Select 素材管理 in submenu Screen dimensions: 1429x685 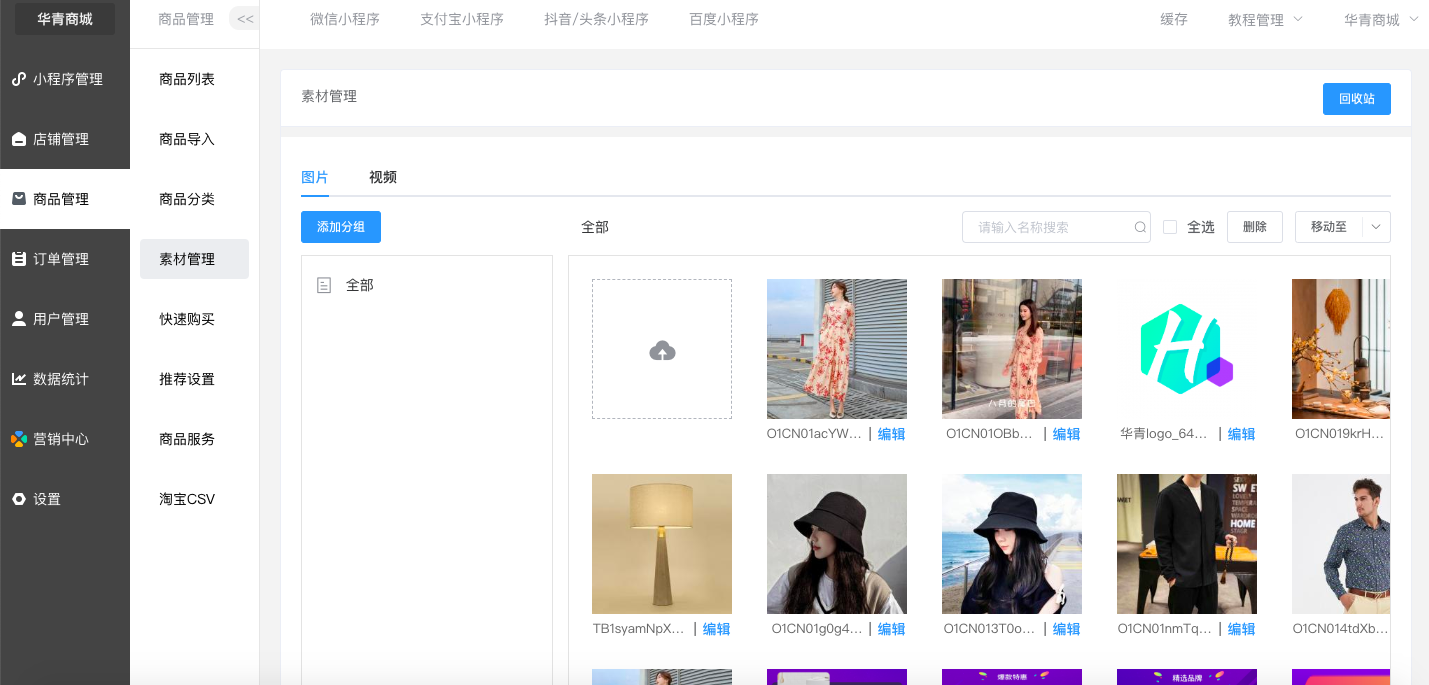[194, 259]
